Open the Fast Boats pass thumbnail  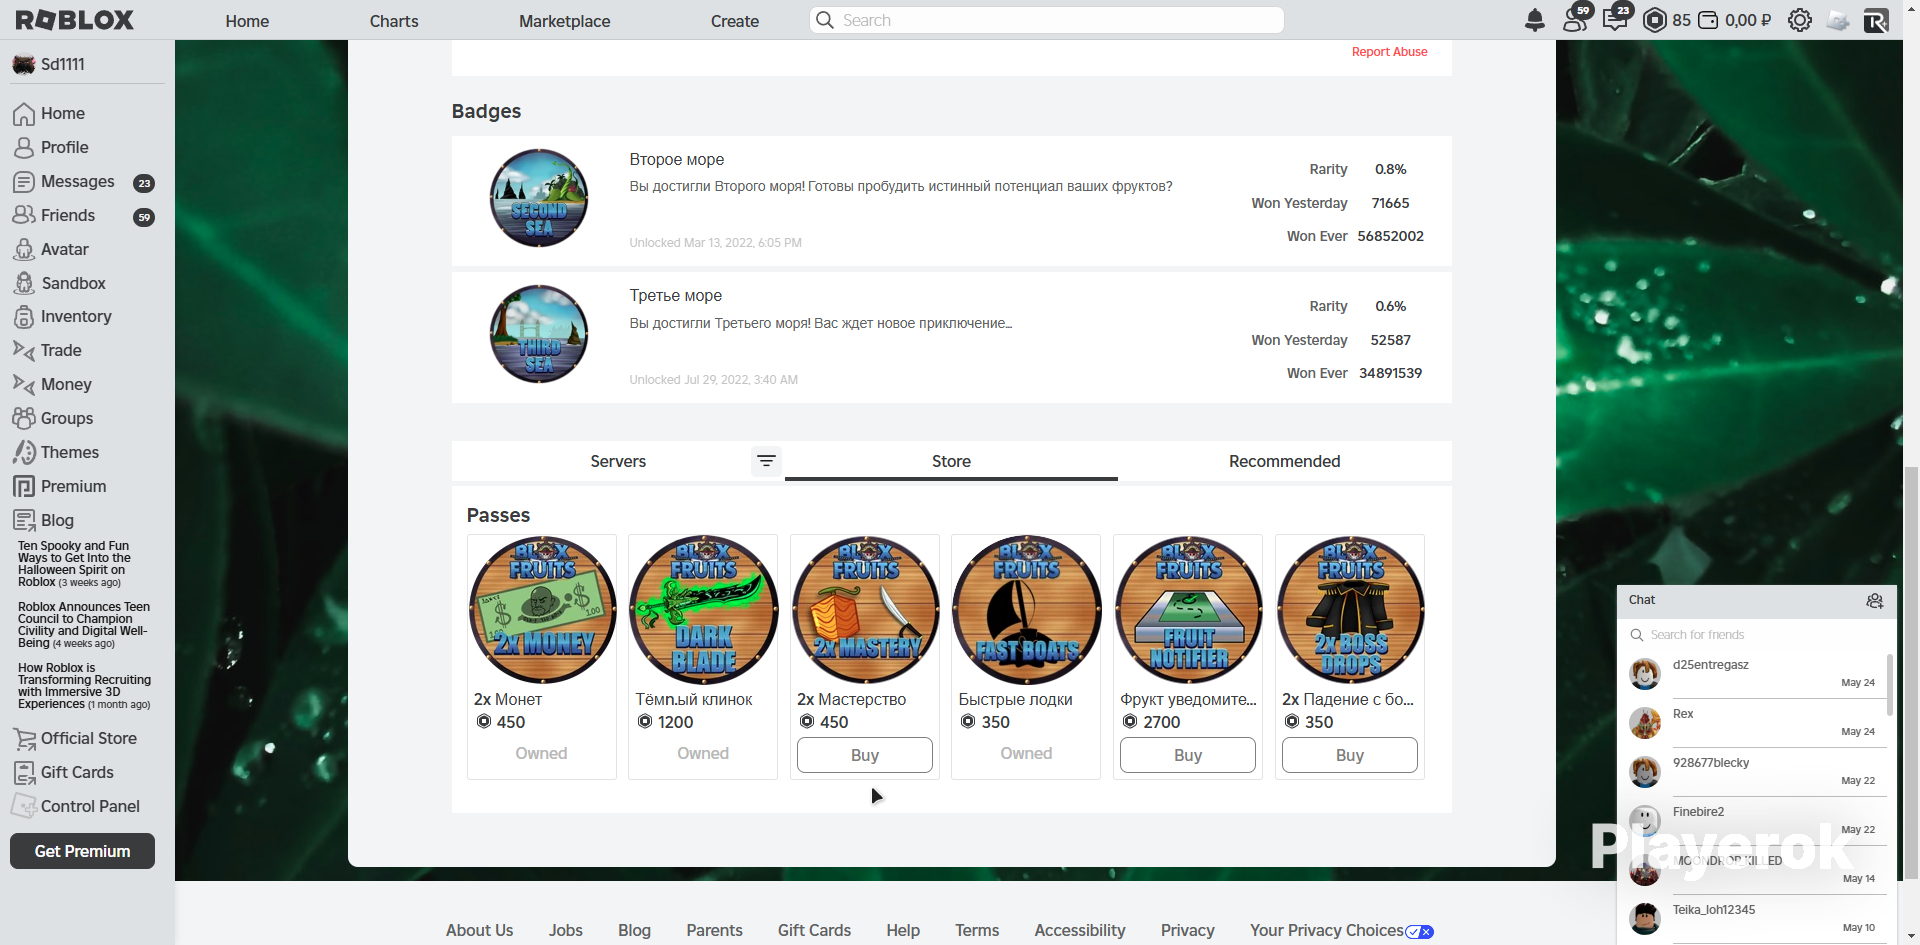(1027, 610)
